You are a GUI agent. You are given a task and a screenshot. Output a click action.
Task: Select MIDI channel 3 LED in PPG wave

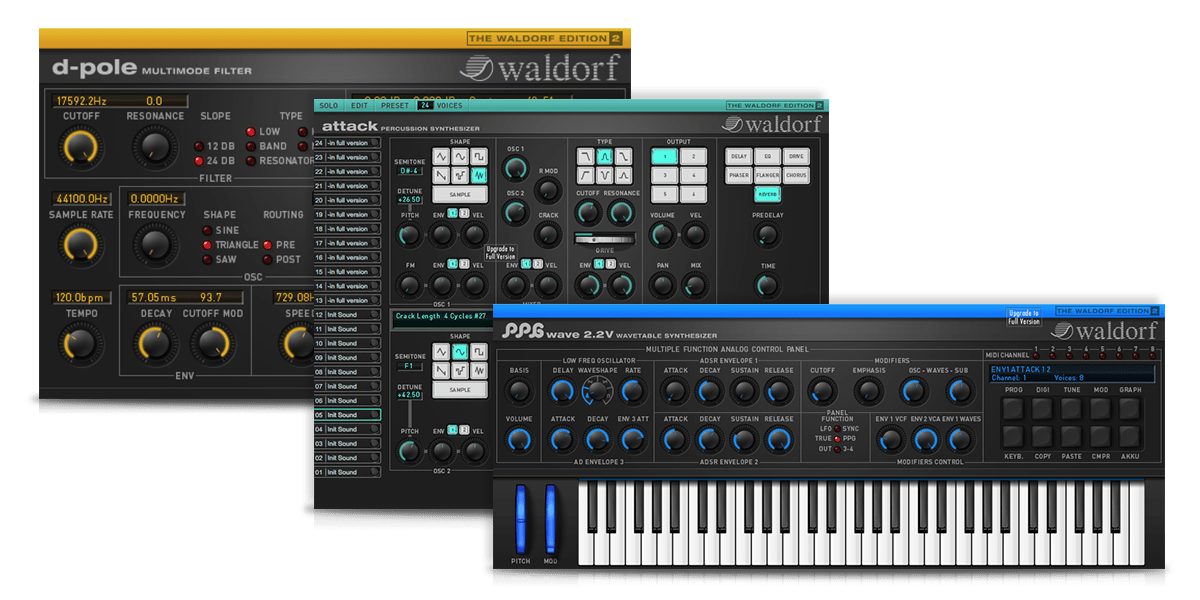1069,354
